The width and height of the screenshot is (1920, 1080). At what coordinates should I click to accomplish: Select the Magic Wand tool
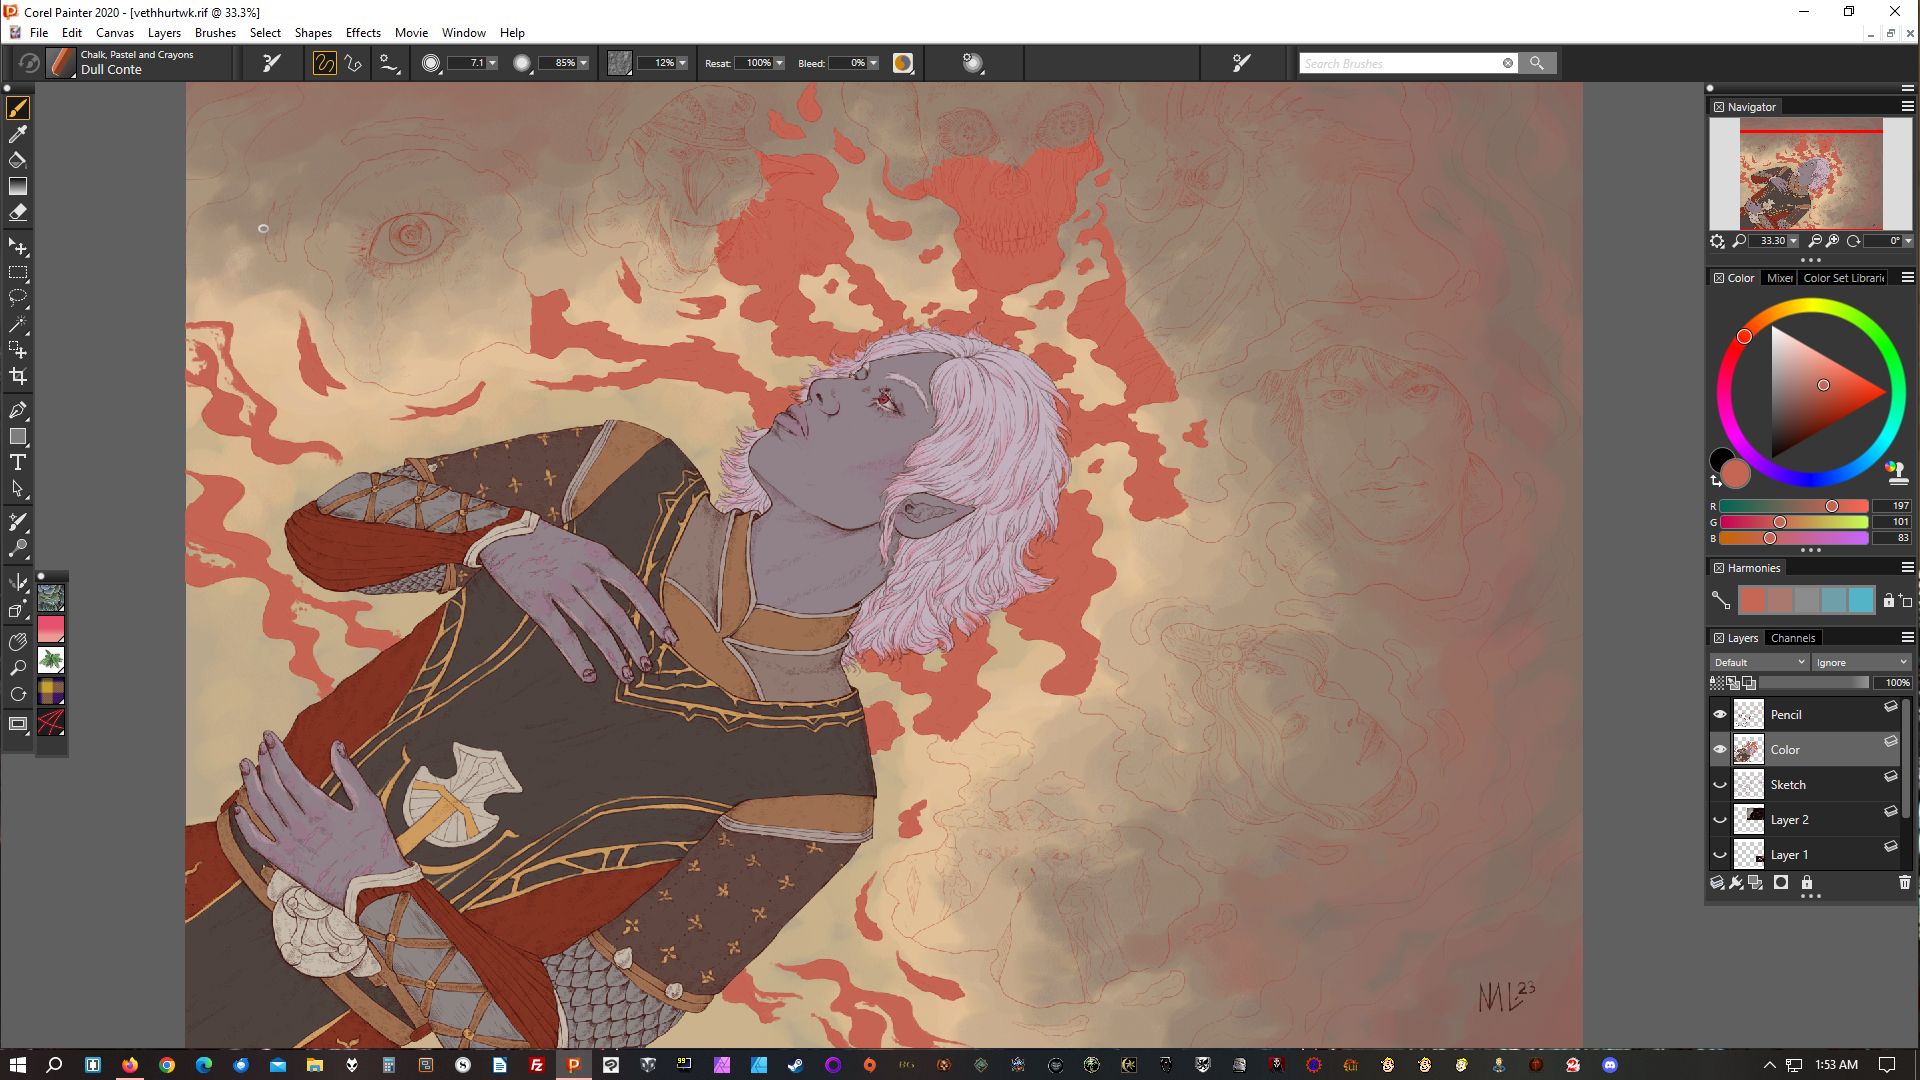[18, 325]
